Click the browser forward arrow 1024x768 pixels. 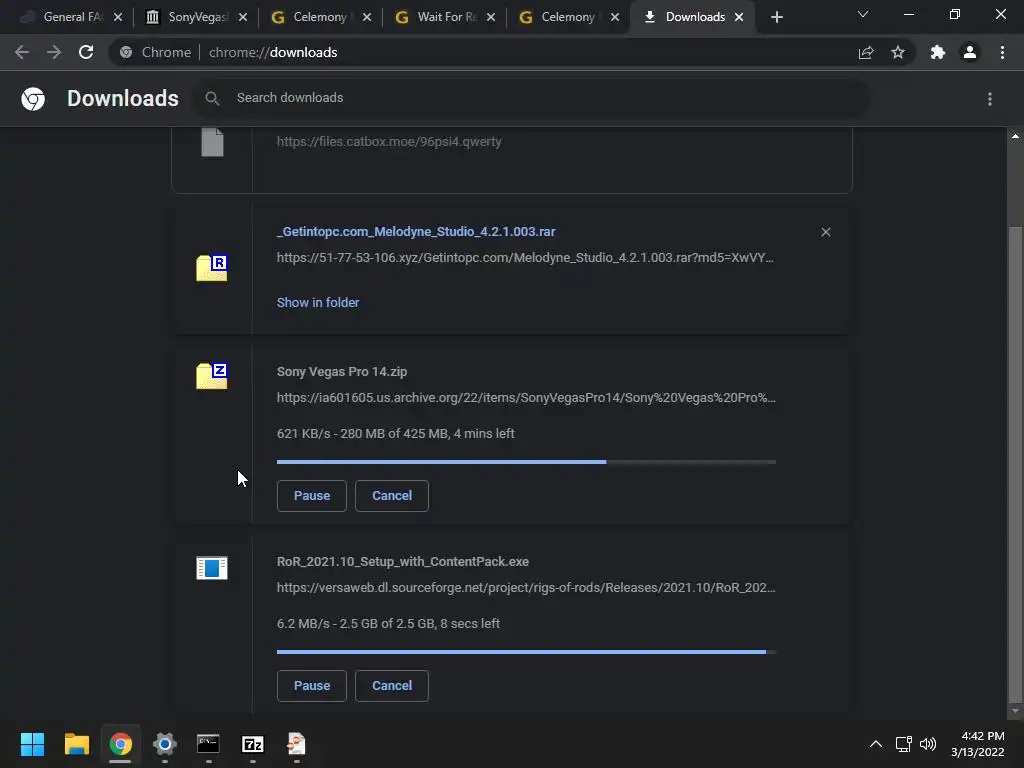54,52
